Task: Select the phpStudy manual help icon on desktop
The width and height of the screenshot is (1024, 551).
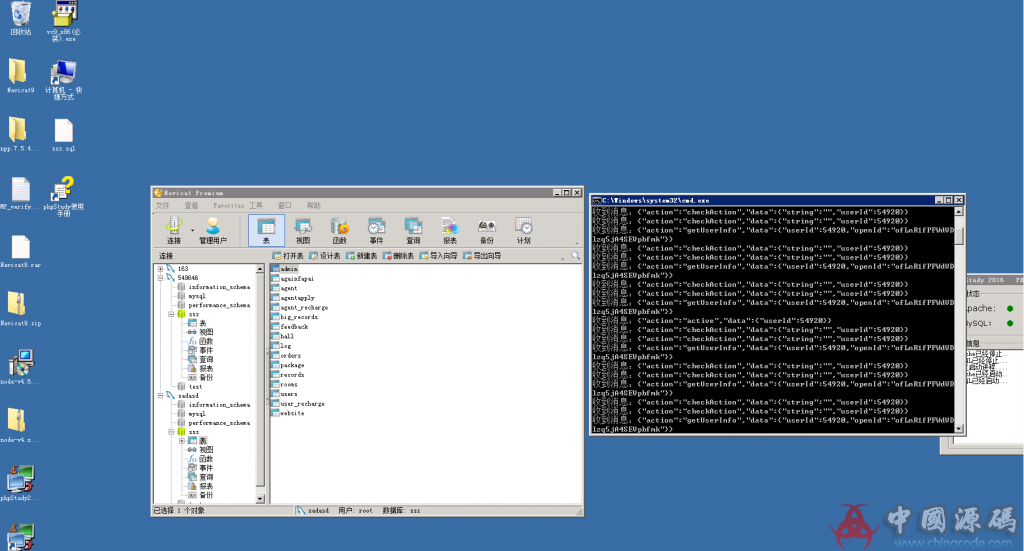Action: (63, 197)
